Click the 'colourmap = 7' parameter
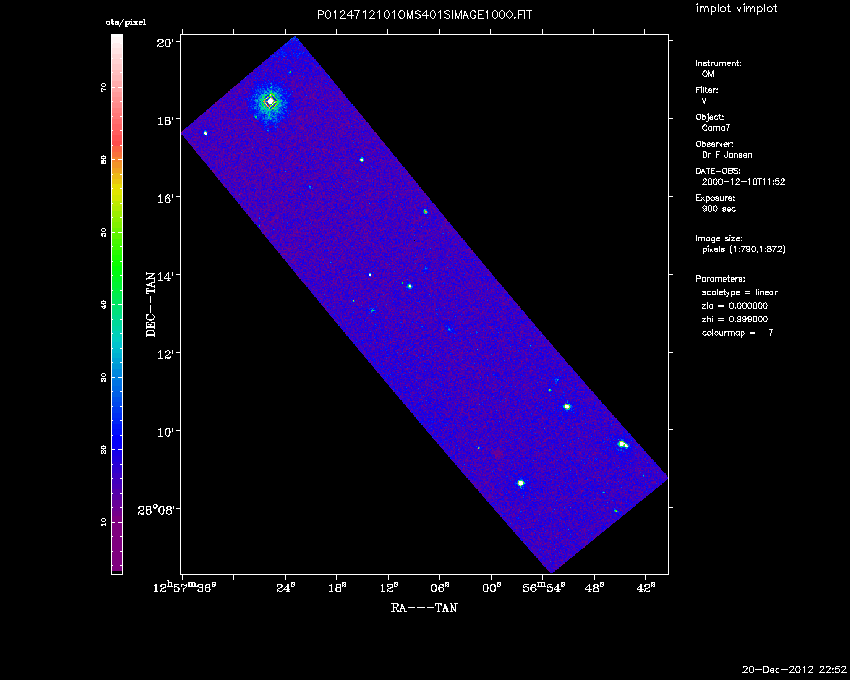This screenshot has height=680, width=850. click(738, 331)
